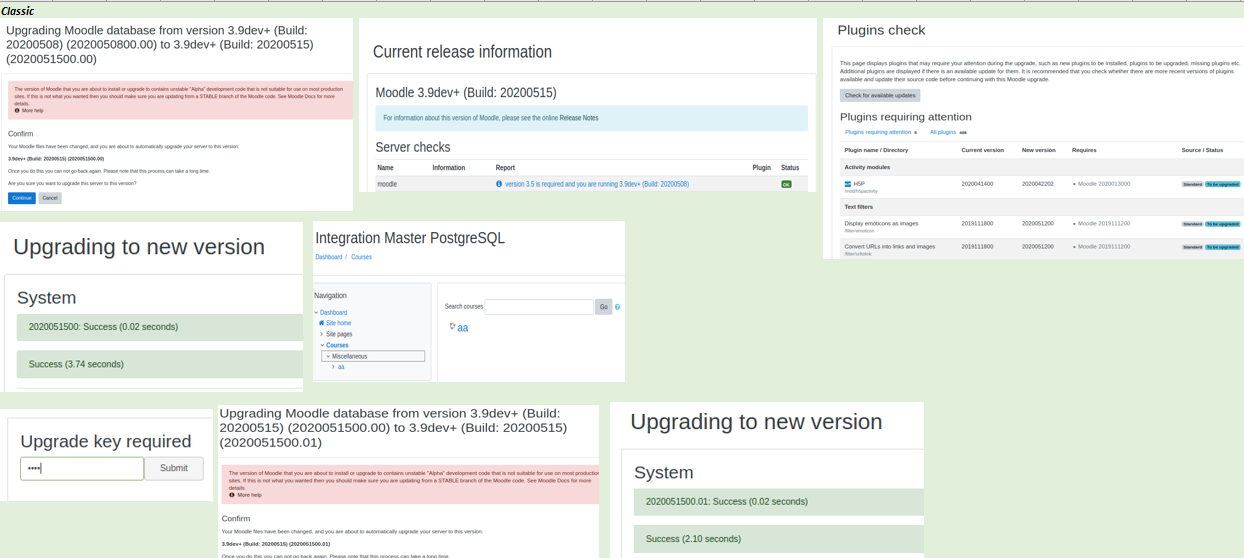Click To be upgraded badge for H5P
The width and height of the screenshot is (1244, 558).
[x=1222, y=184]
